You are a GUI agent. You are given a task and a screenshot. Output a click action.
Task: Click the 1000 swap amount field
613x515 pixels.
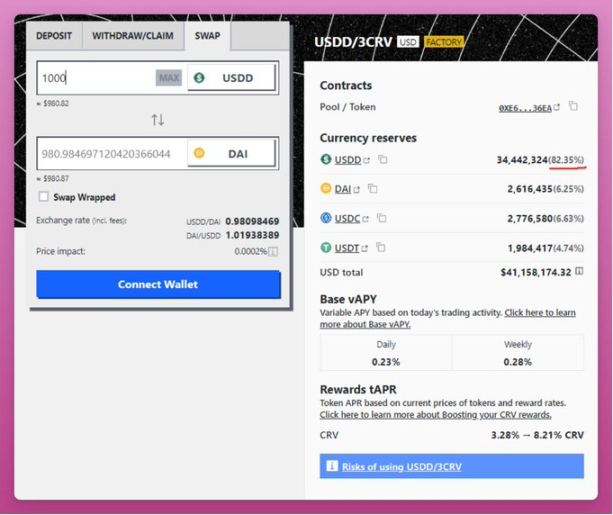[x=95, y=78]
